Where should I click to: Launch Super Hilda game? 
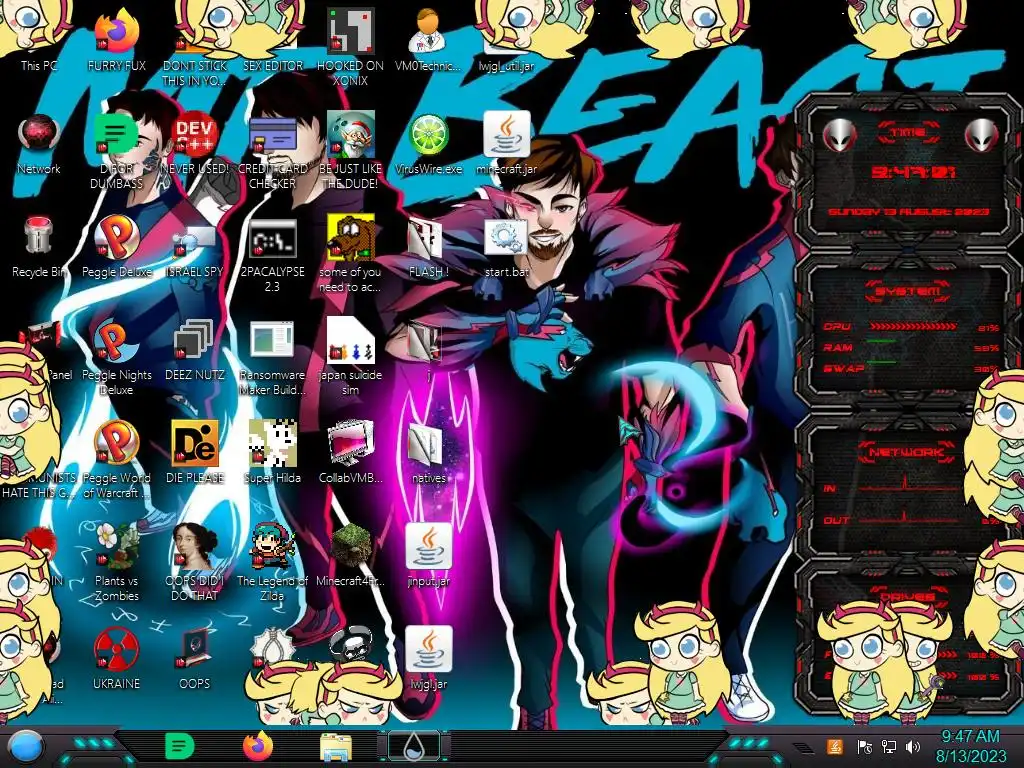tap(272, 452)
